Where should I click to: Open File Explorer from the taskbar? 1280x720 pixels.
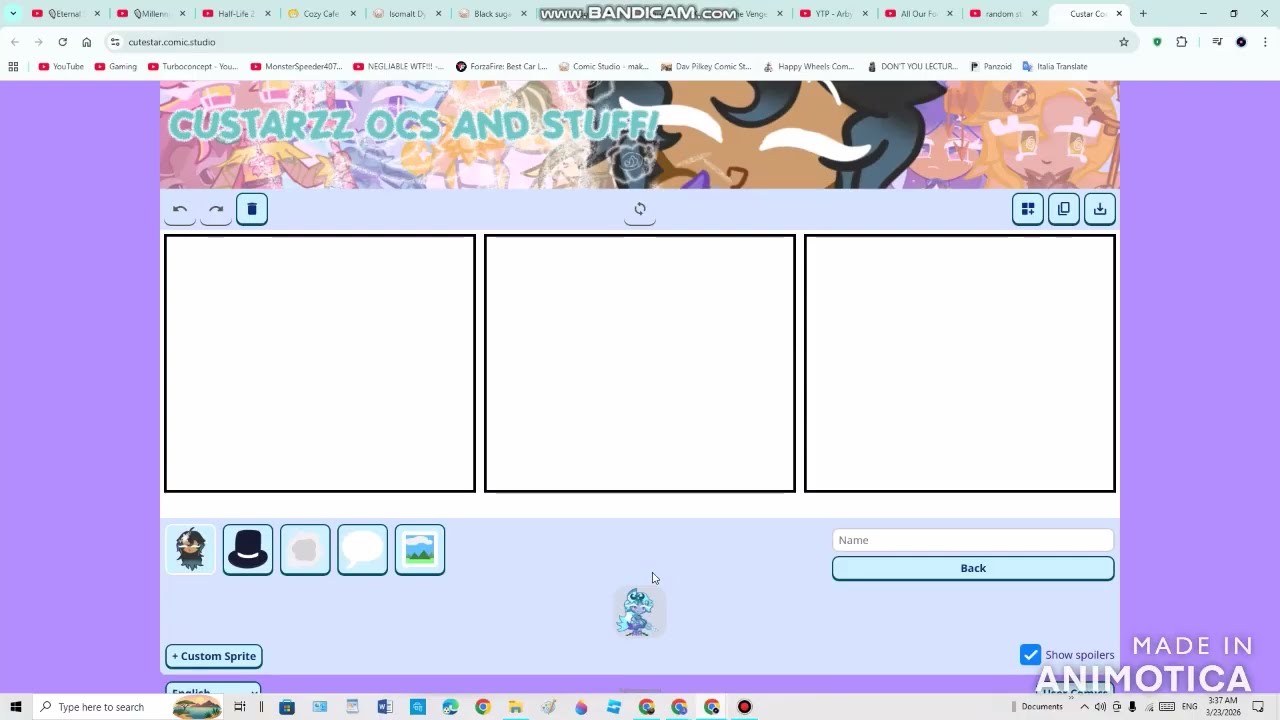[x=515, y=707]
